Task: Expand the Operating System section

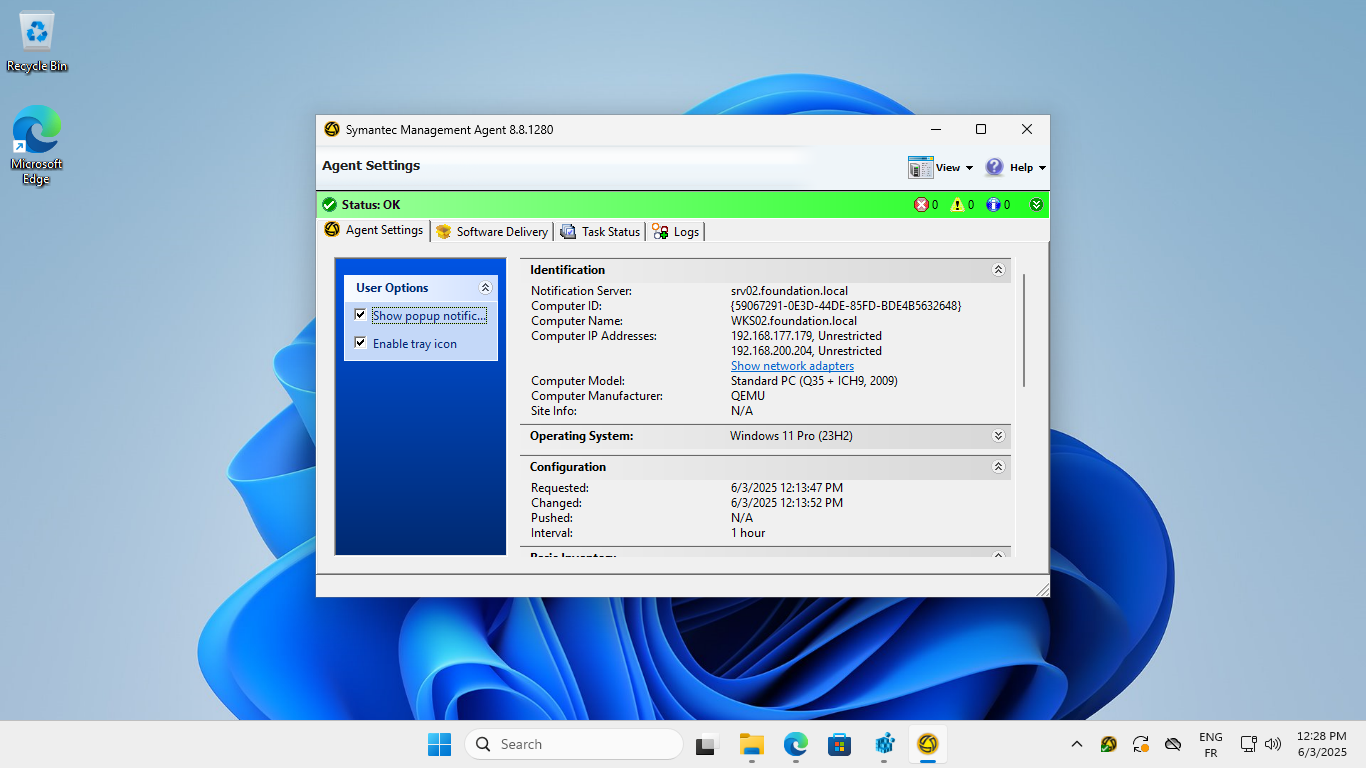Action: 998,436
